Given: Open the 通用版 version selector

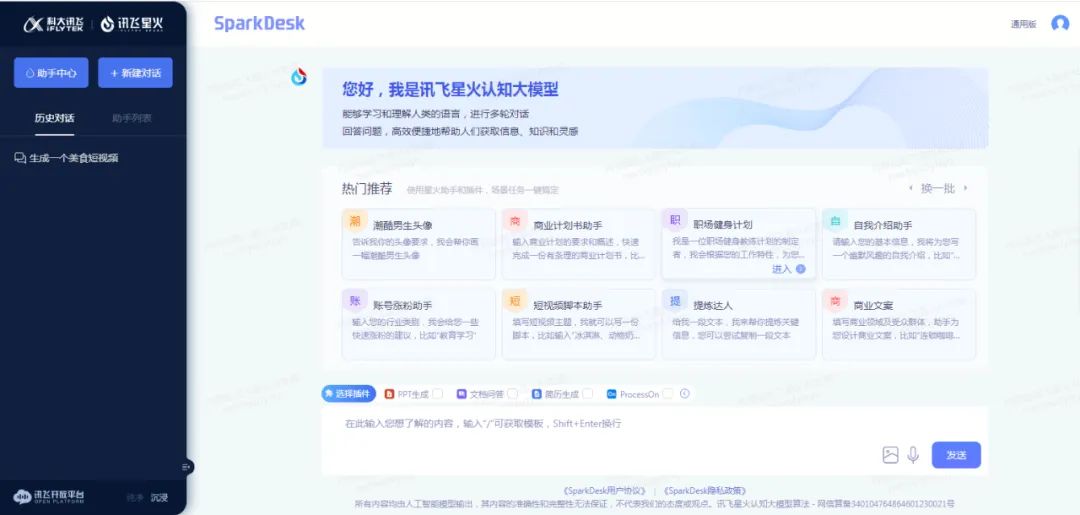Looking at the screenshot, I should click(x=1024, y=24).
